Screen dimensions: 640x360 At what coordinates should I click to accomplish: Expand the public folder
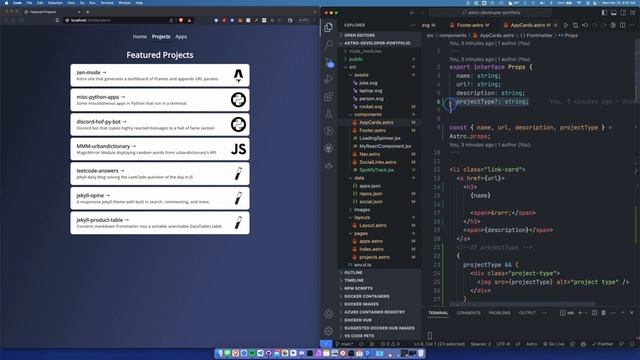point(380,59)
